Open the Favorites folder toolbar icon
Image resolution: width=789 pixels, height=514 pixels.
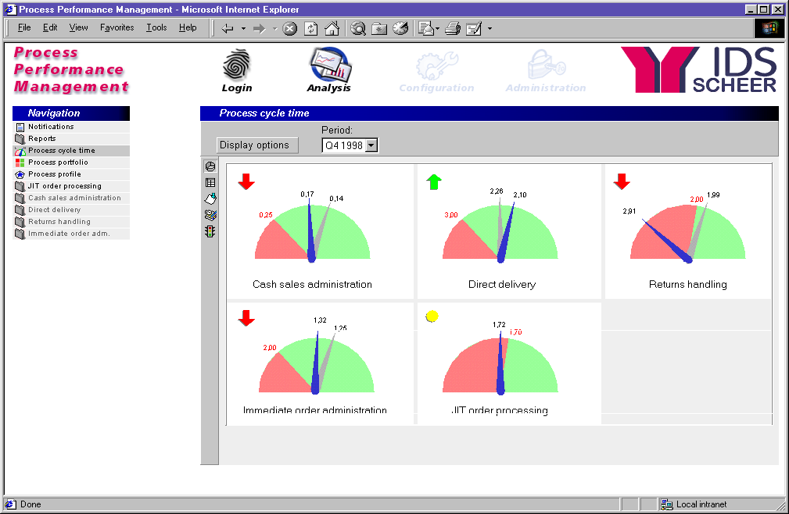pos(379,29)
